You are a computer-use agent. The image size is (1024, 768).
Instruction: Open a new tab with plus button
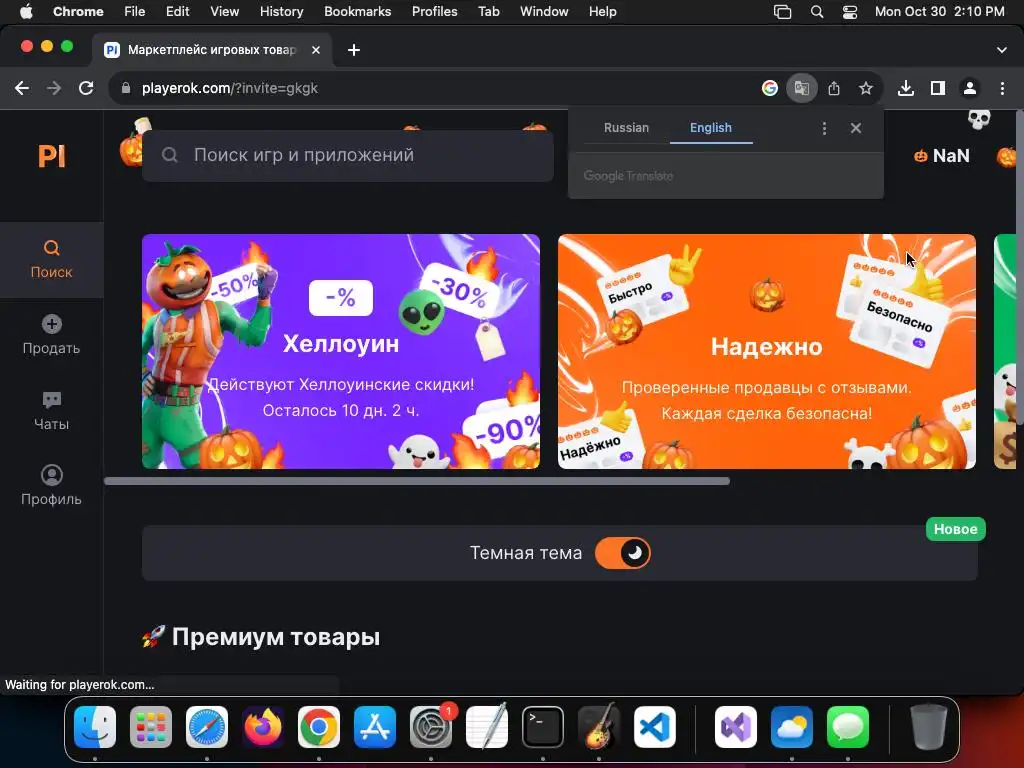pos(354,50)
